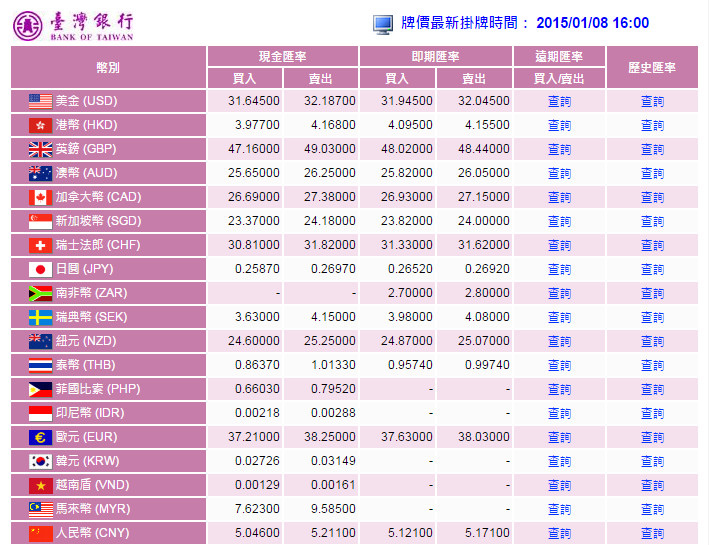The width and height of the screenshot is (709, 545).
Task: Open the forward rate 查詢 link for KRW
Action: (x=559, y=461)
